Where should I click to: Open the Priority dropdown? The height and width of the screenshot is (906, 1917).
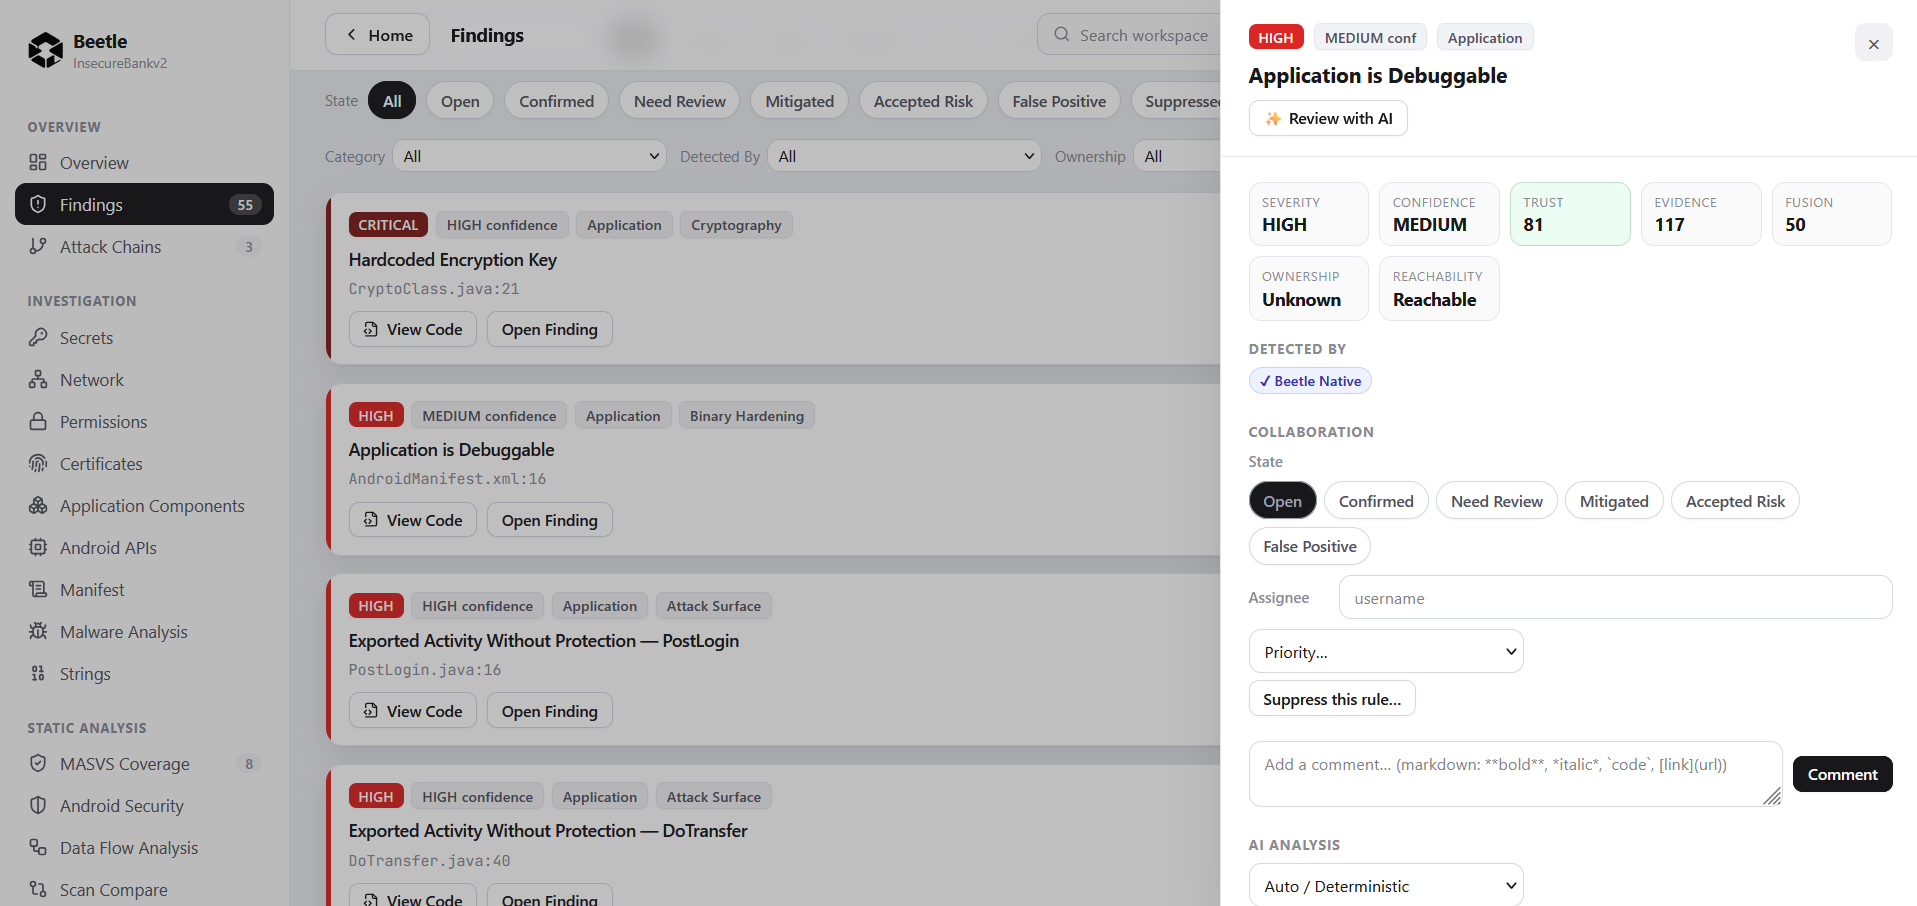click(1386, 652)
